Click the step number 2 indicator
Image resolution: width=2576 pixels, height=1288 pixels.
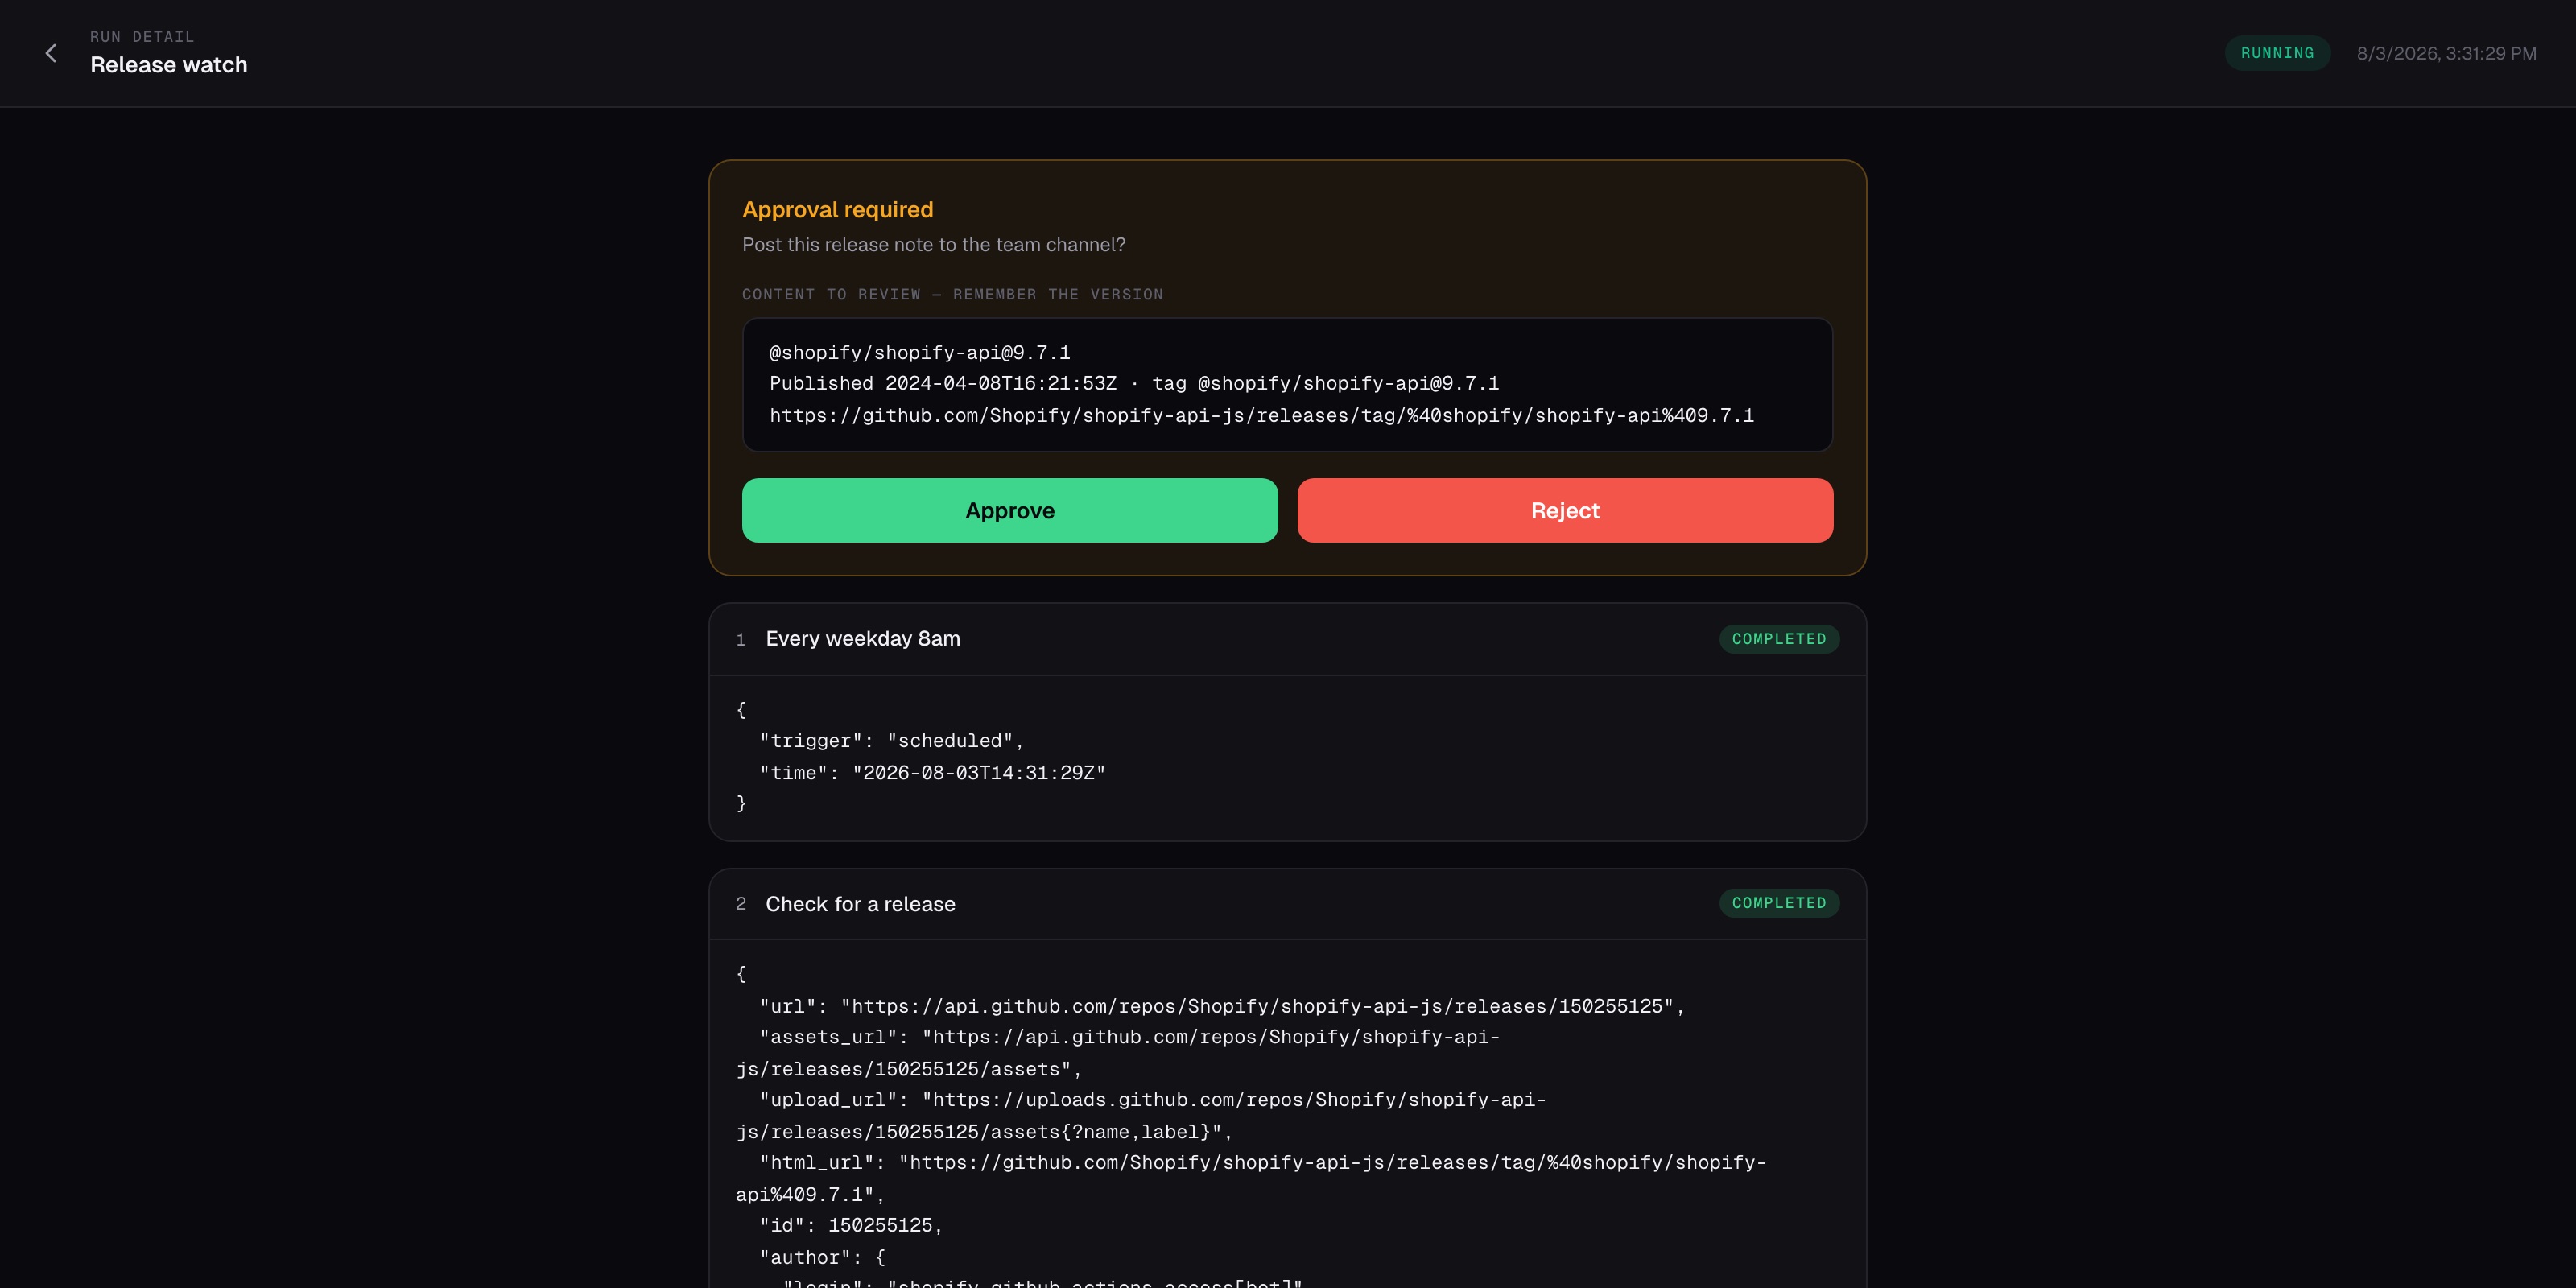tap(740, 903)
